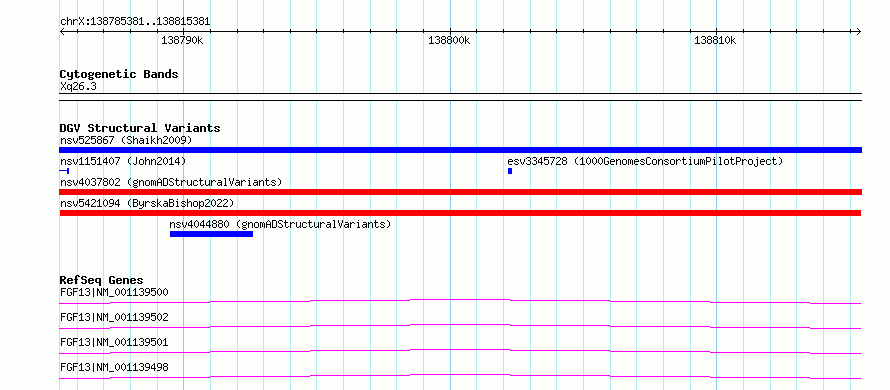Click the right arrow of the ruler
The image size is (890, 390).
(859, 32)
